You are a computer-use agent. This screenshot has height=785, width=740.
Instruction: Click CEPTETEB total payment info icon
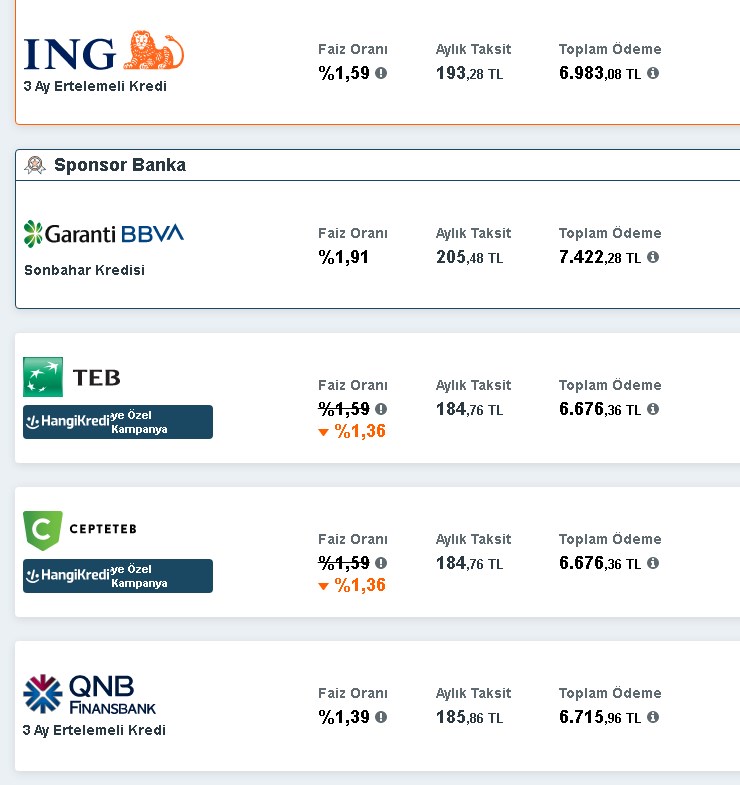(x=653, y=563)
